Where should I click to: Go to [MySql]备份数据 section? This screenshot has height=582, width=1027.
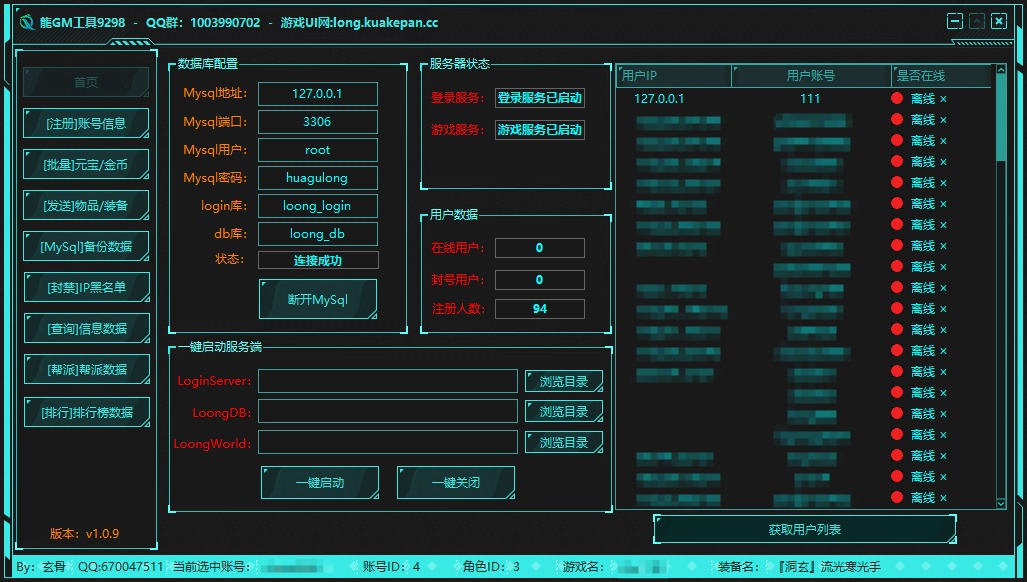(86, 246)
